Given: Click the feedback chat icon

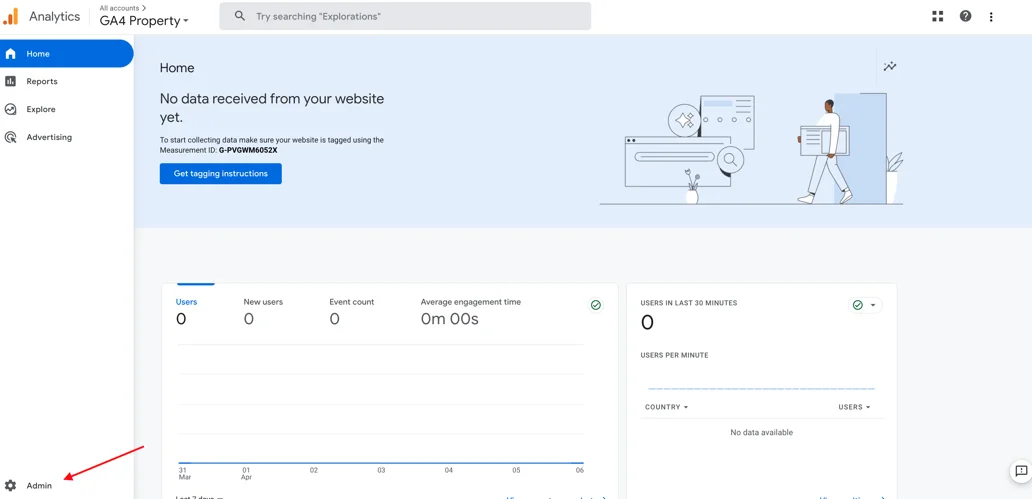Looking at the screenshot, I should (x=1021, y=471).
